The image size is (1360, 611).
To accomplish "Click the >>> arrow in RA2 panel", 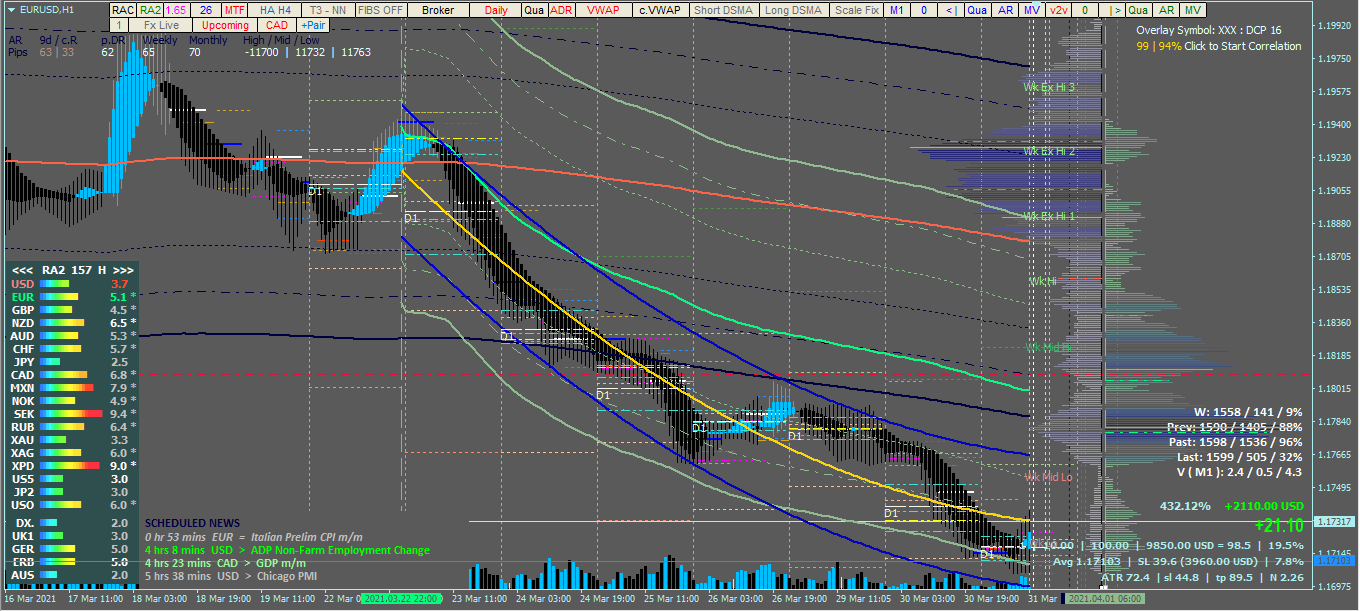I will [x=122, y=270].
